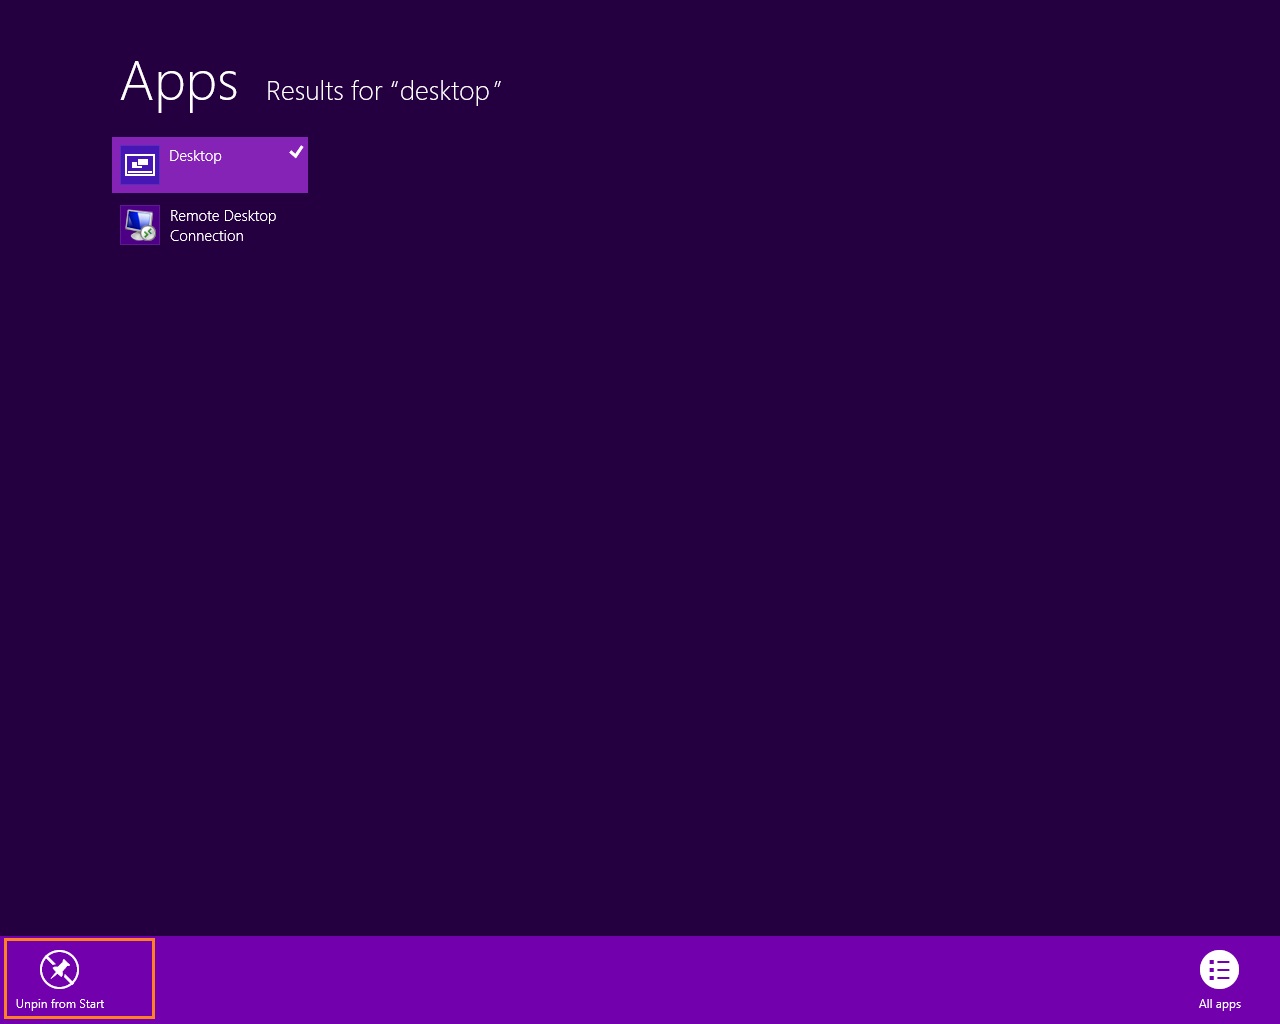Click the Apps heading
The height and width of the screenshot is (1024, 1280).
[179, 85]
